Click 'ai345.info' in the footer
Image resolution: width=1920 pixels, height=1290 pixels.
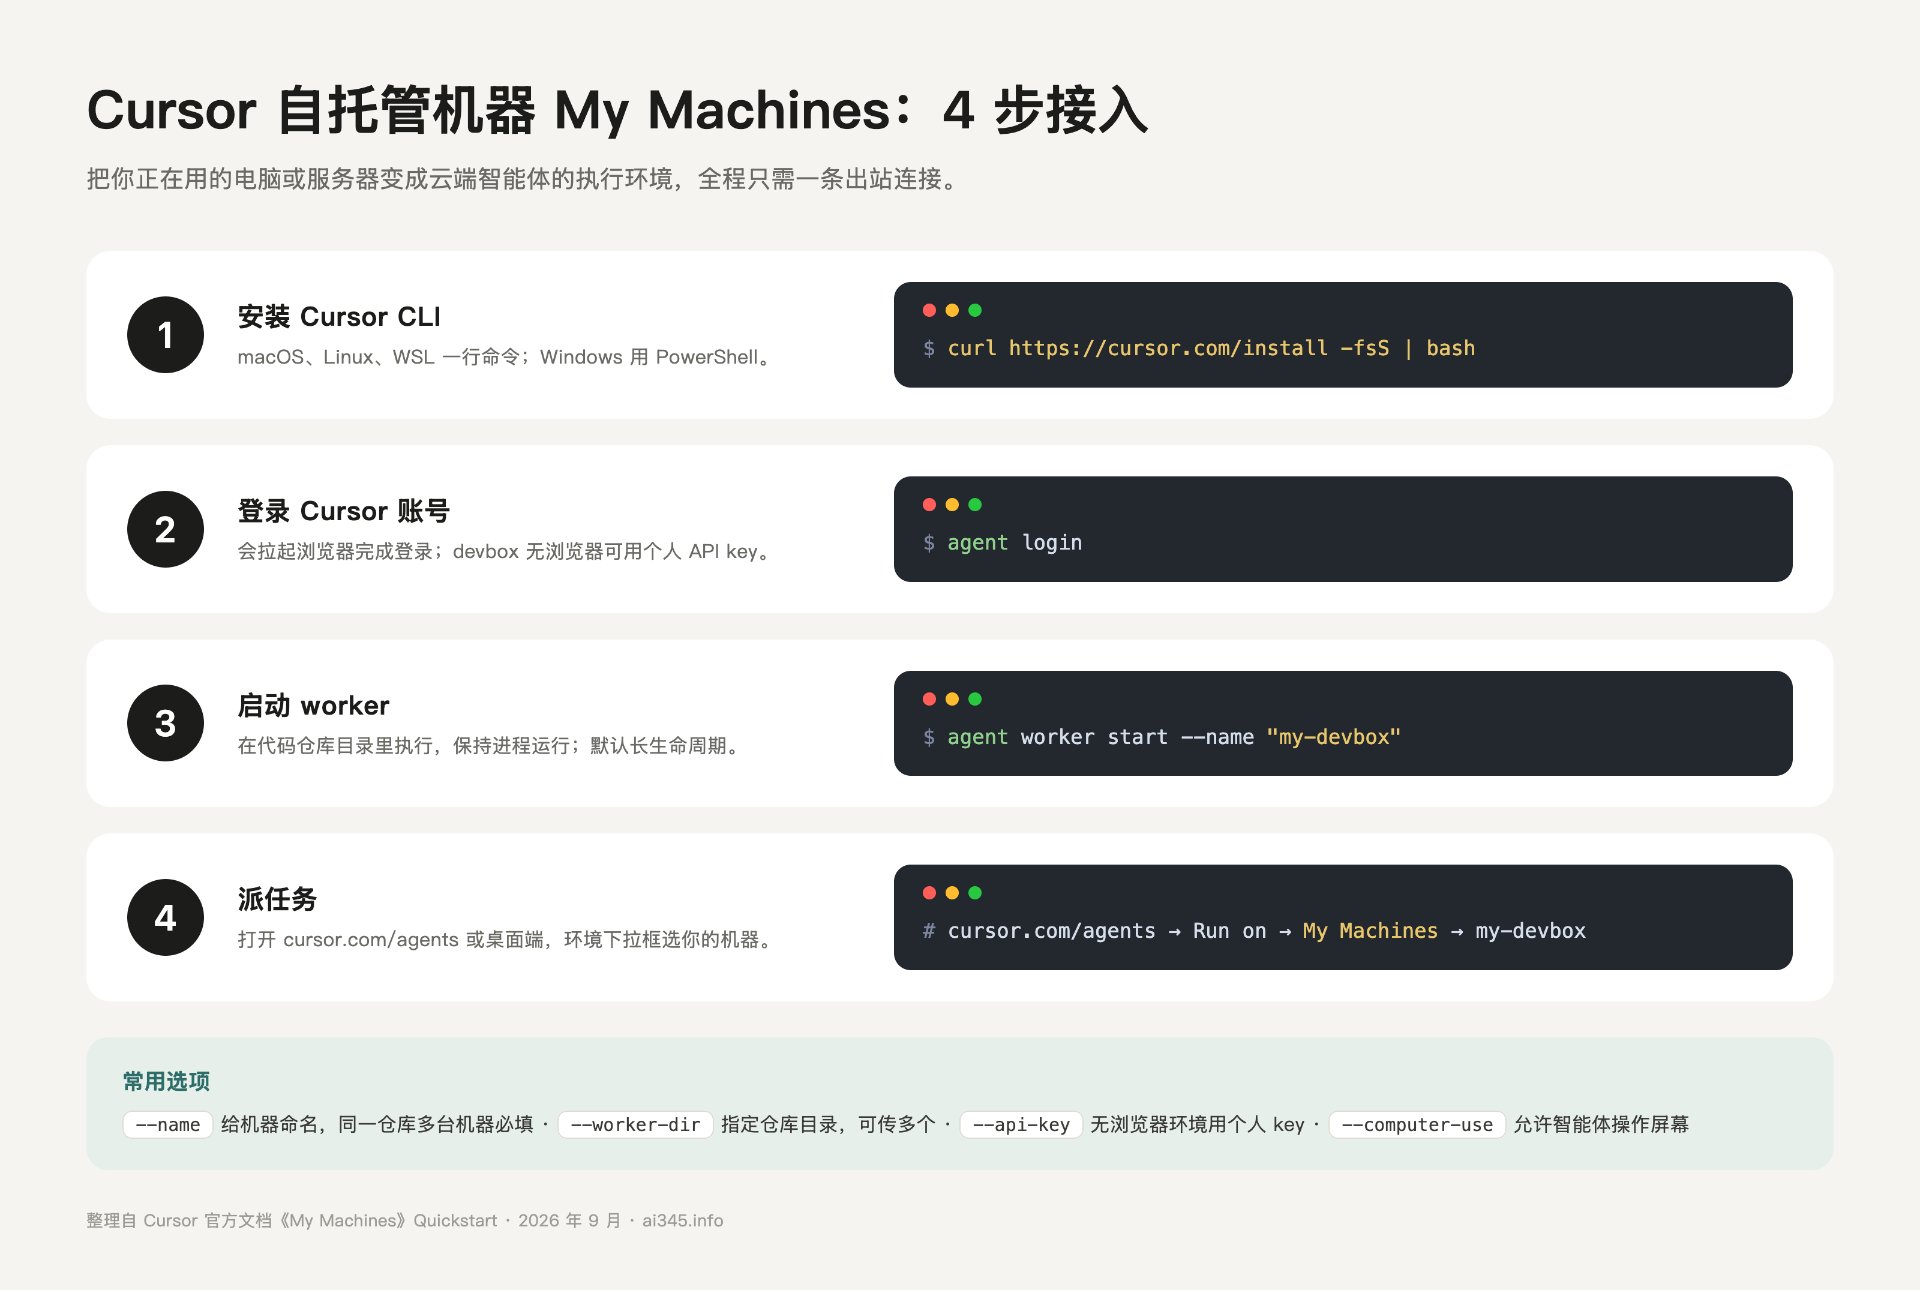coord(682,1220)
